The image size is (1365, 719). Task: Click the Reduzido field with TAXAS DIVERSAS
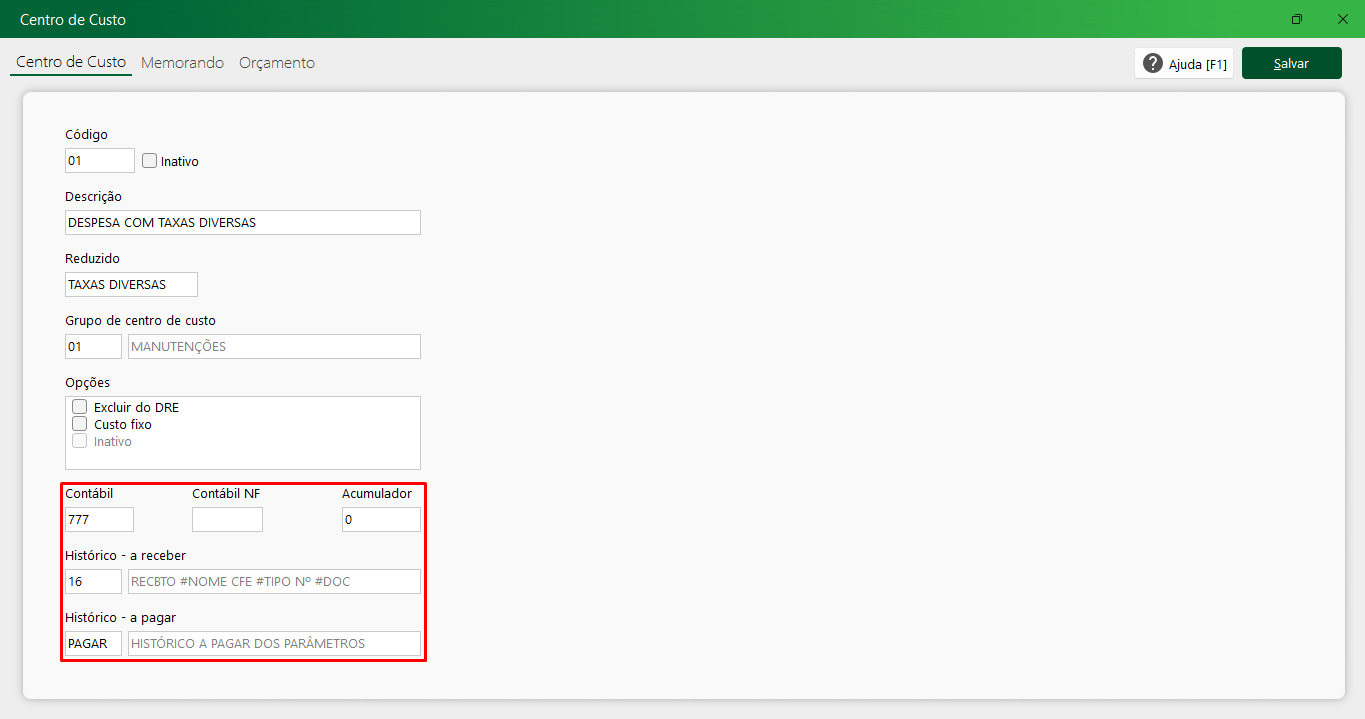coord(131,284)
